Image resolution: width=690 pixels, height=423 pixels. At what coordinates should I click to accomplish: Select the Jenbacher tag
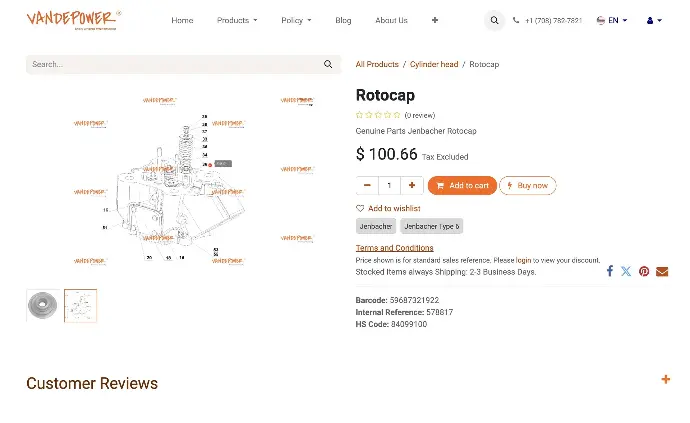(376, 226)
